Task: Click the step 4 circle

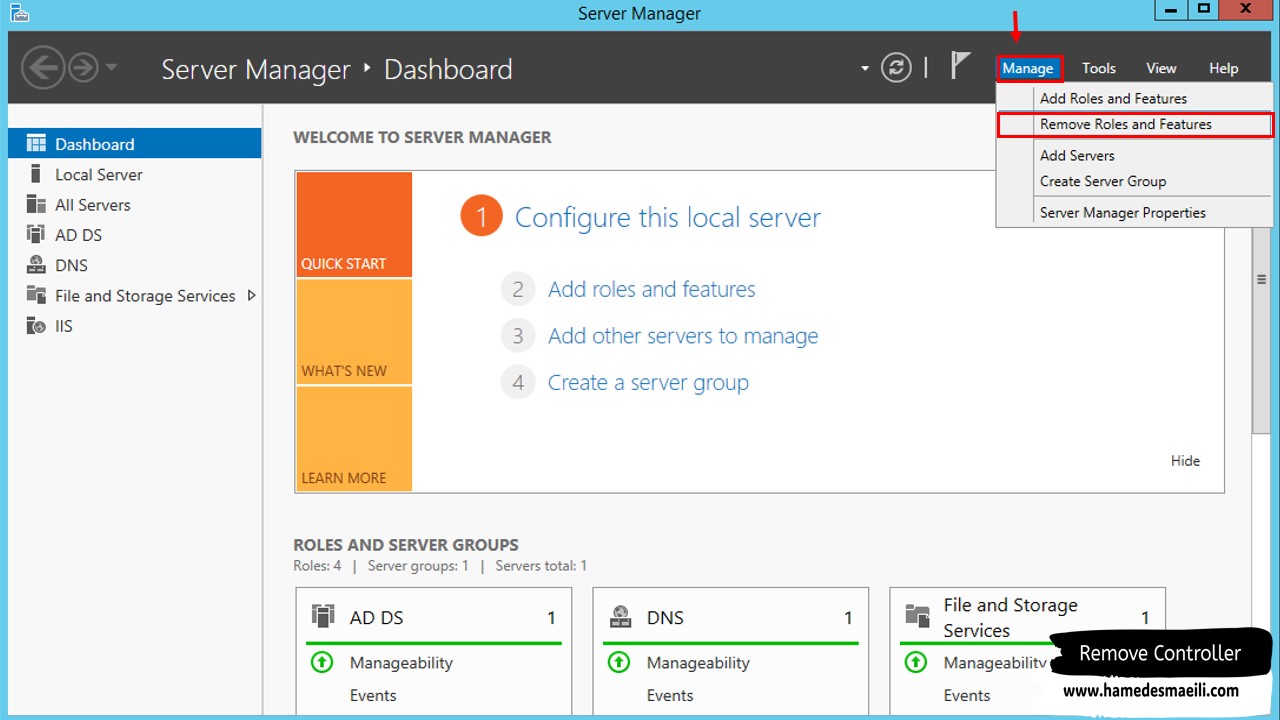Action: tap(518, 382)
